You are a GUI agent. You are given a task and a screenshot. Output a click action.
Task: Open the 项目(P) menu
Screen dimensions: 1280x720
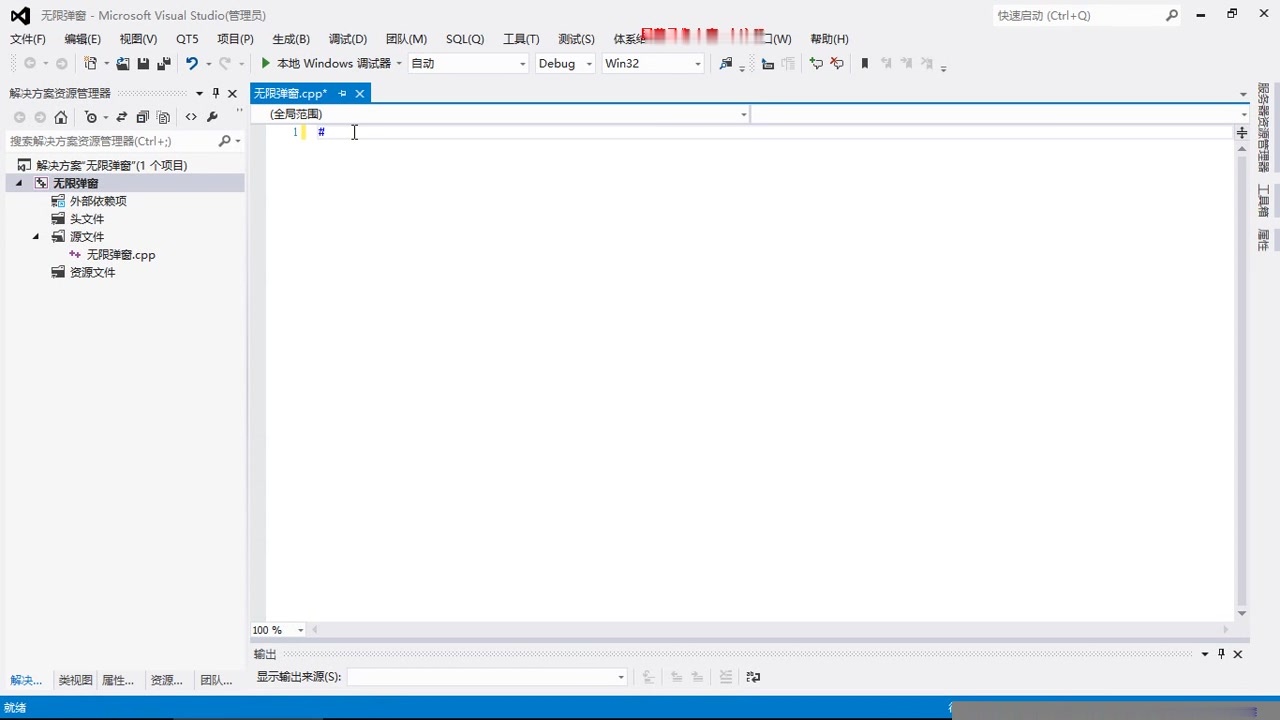235,38
